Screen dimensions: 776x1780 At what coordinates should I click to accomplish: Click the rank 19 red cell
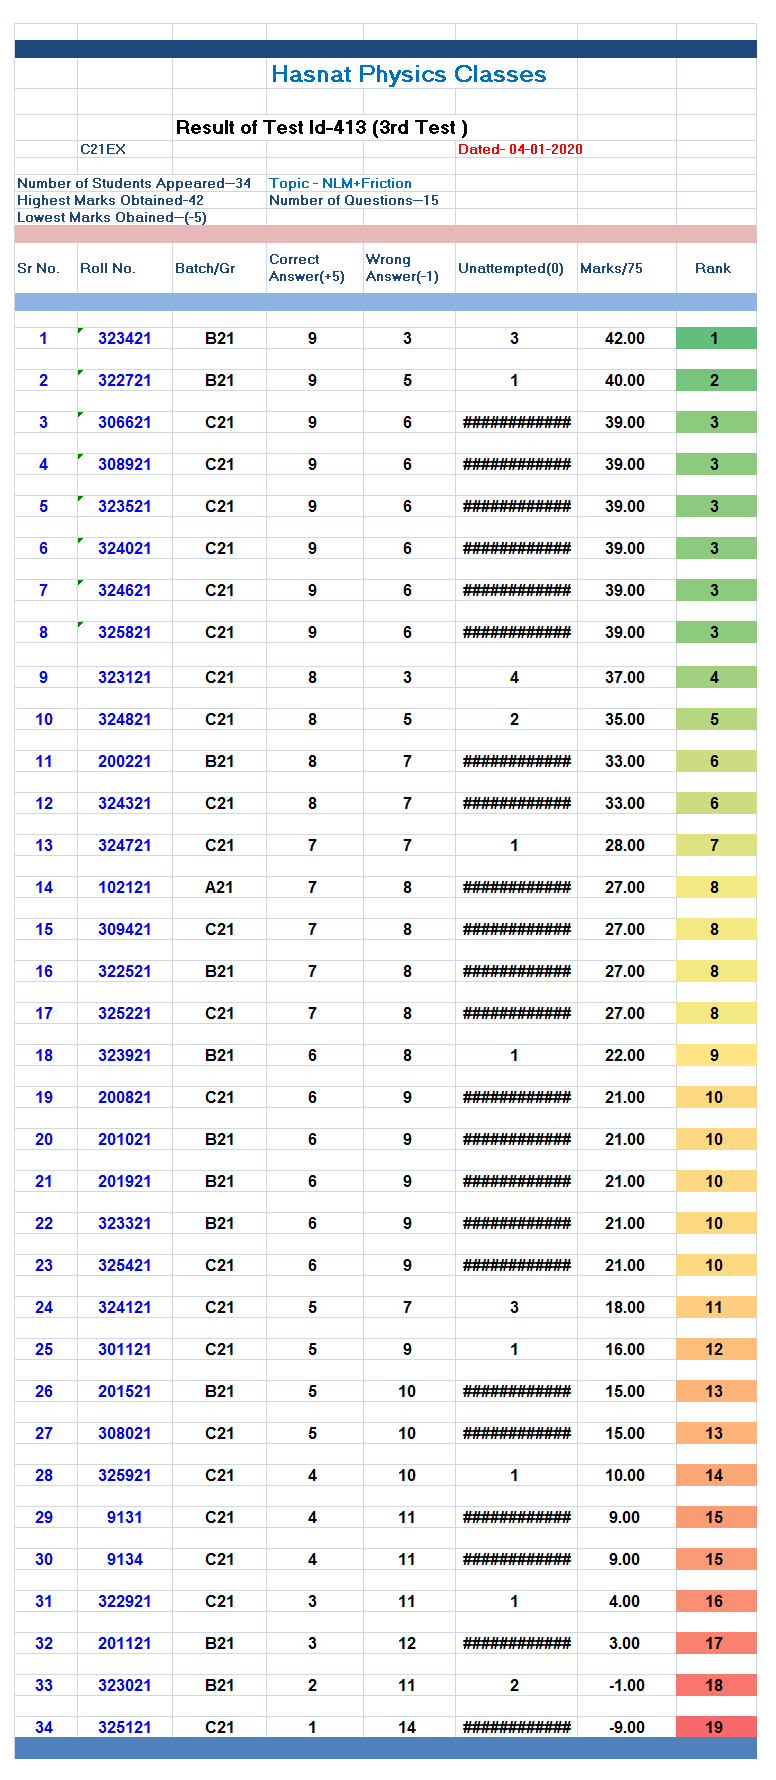pos(716,1727)
